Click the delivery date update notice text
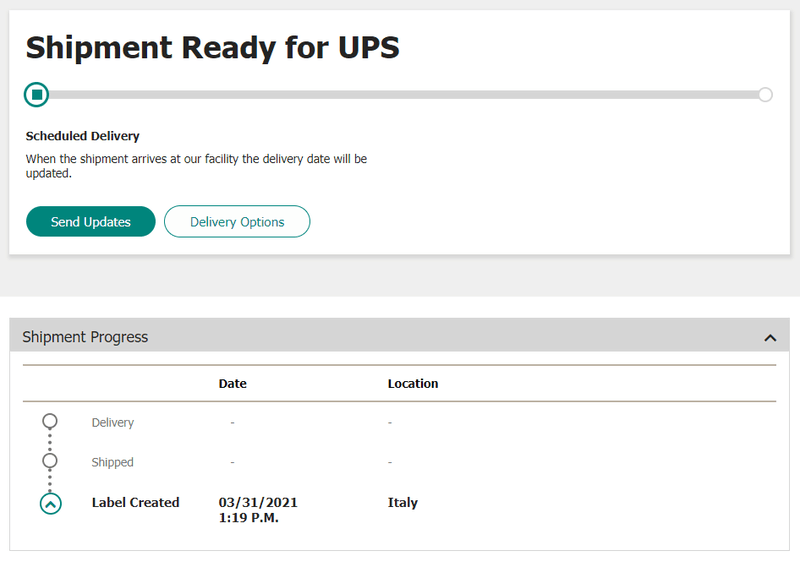Screen dimensions: 800x567 196,166
